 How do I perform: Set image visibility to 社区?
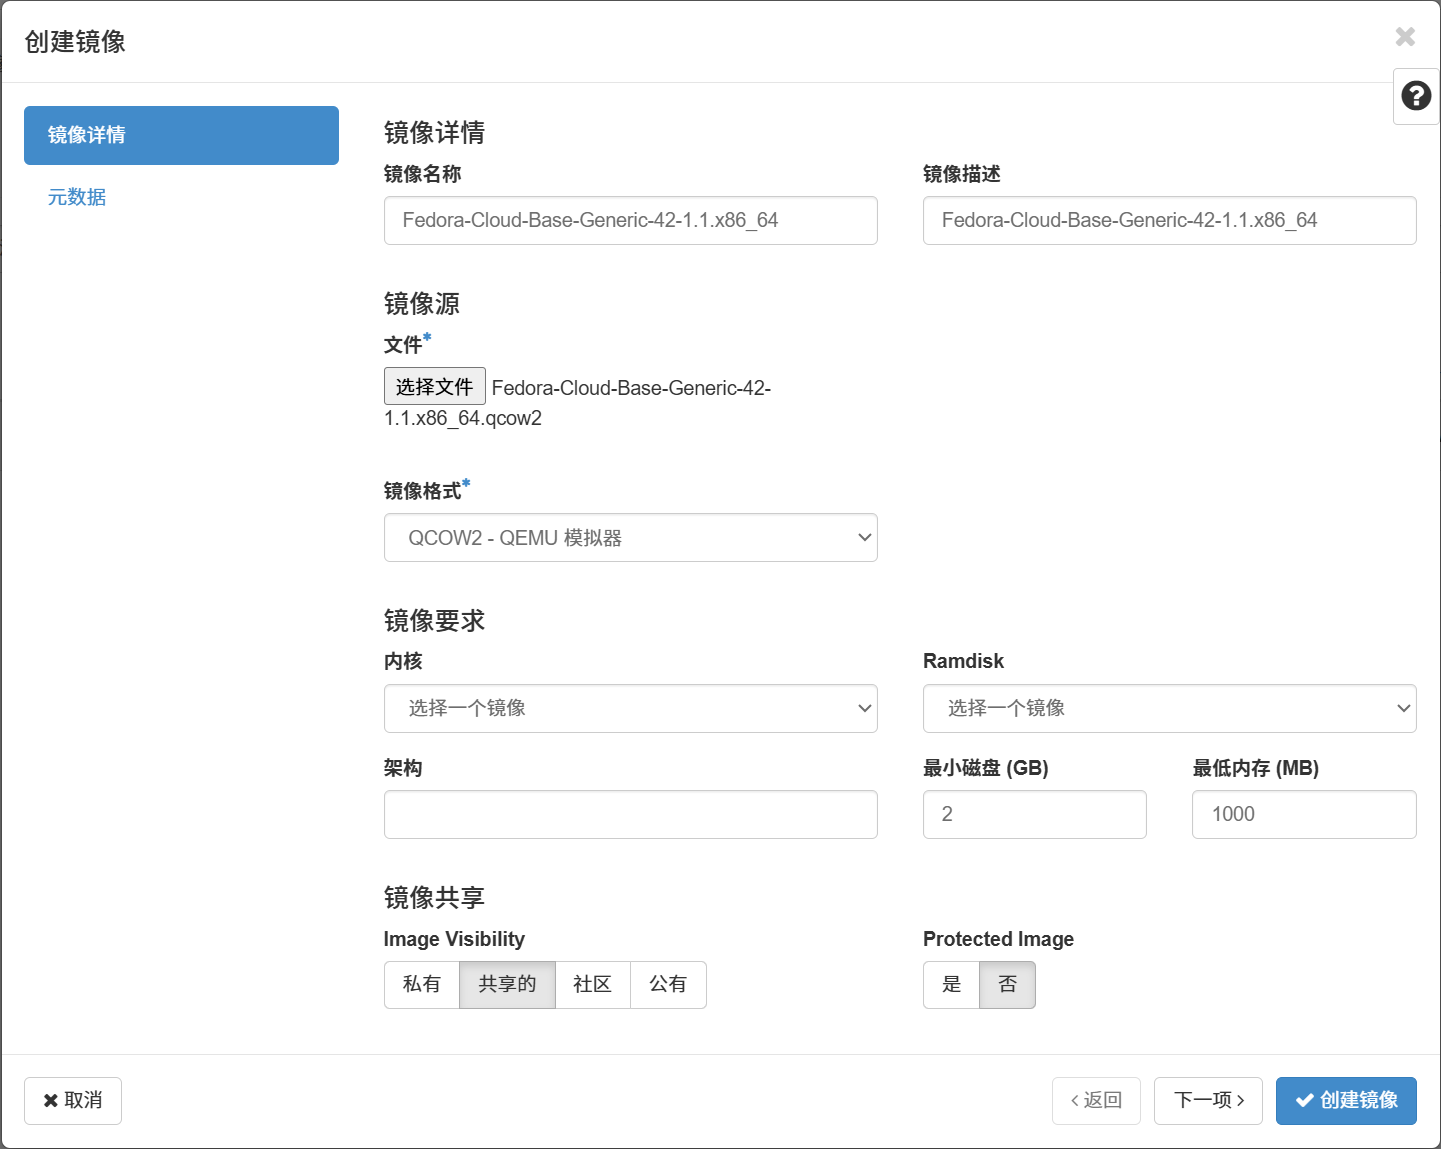click(592, 985)
